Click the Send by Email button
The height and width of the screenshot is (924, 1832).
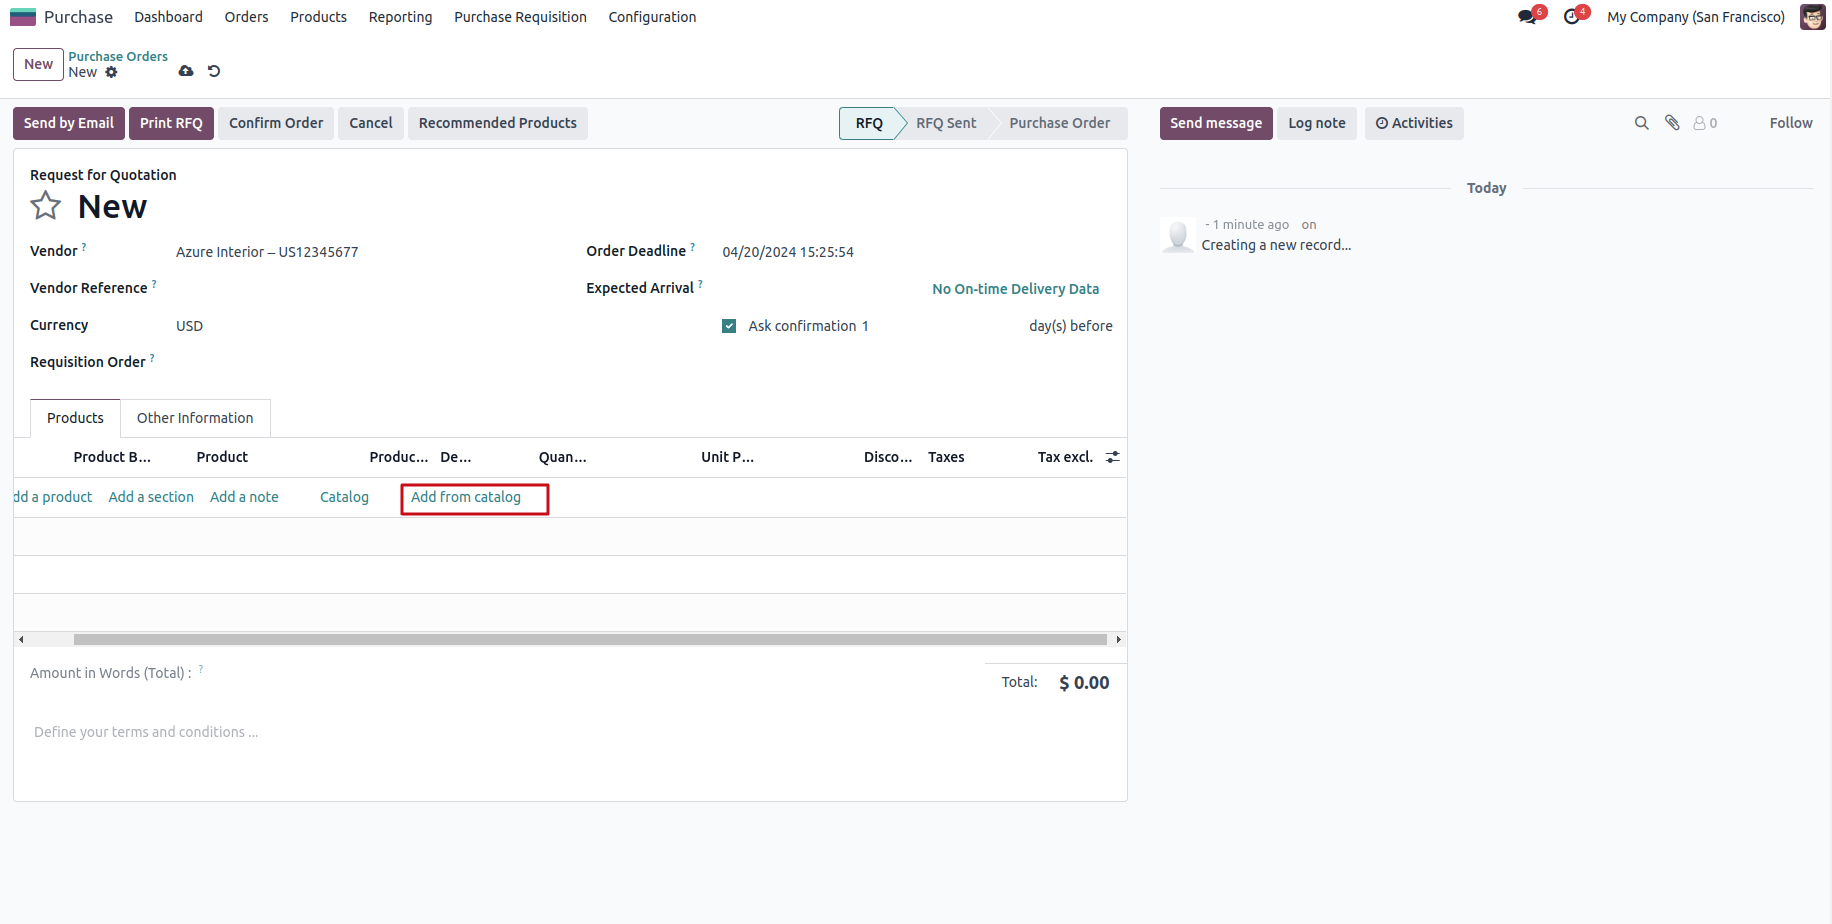69,123
